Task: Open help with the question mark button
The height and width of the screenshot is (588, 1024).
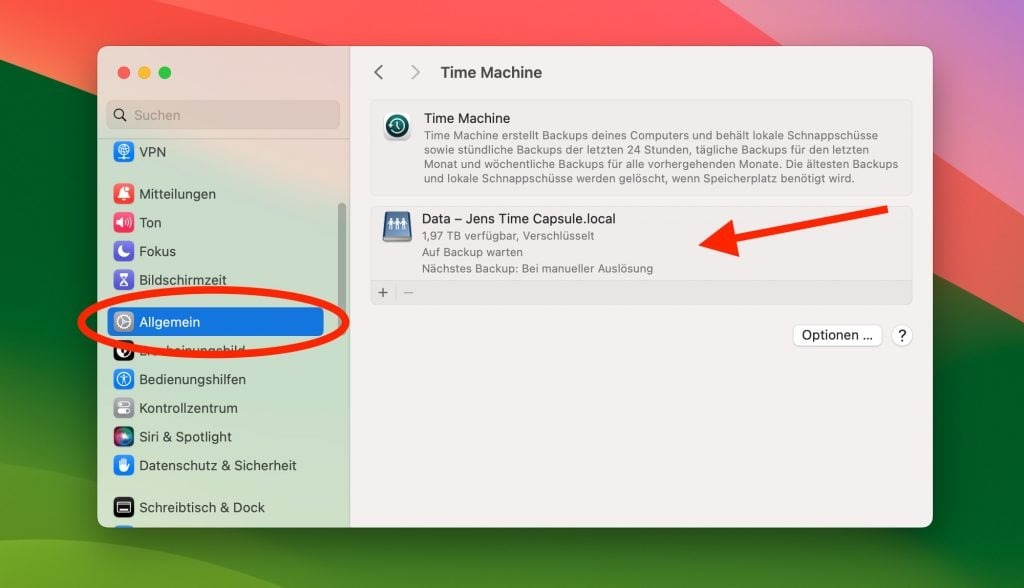Action: click(902, 335)
